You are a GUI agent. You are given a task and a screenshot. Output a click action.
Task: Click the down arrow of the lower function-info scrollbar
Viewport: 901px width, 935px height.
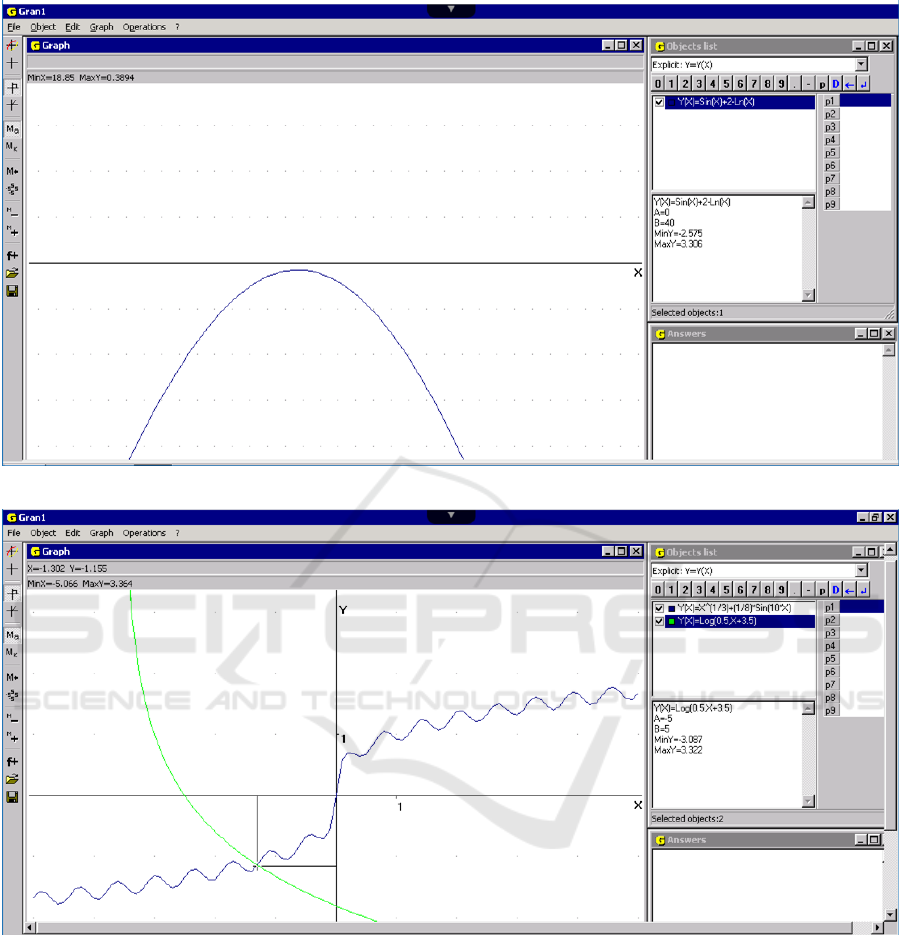pyautogui.click(x=808, y=801)
